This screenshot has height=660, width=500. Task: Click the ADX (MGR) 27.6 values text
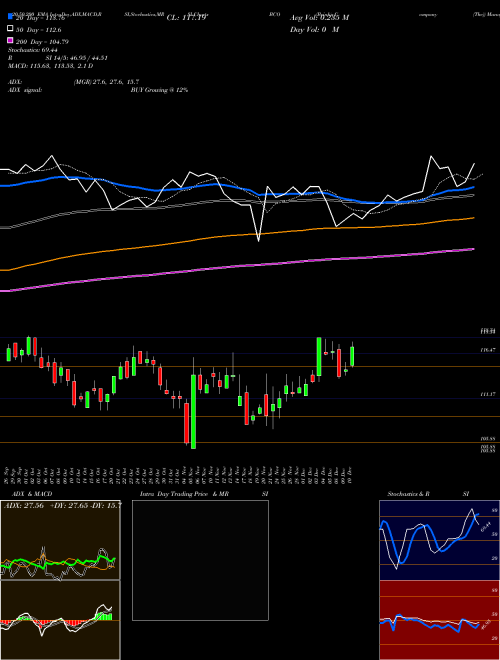106,82
